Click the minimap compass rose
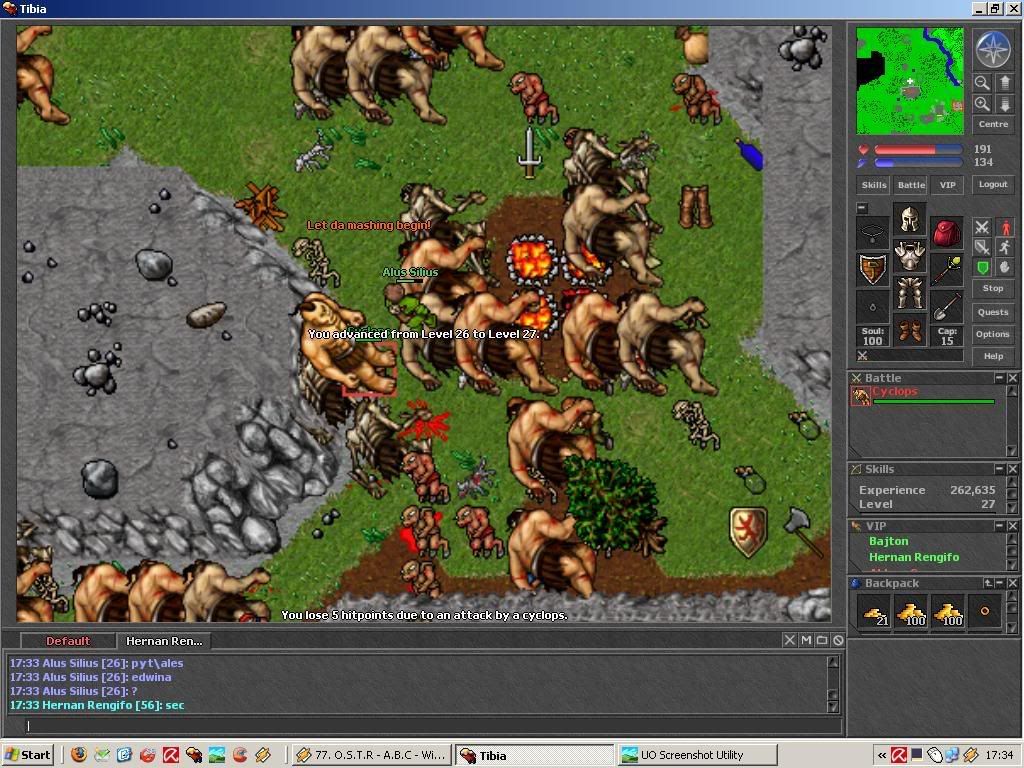Image resolution: width=1024 pixels, height=768 pixels. point(993,50)
